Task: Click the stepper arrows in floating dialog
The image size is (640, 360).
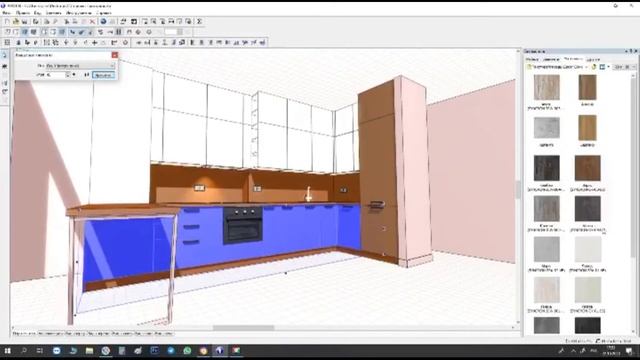Action: [x=68, y=75]
